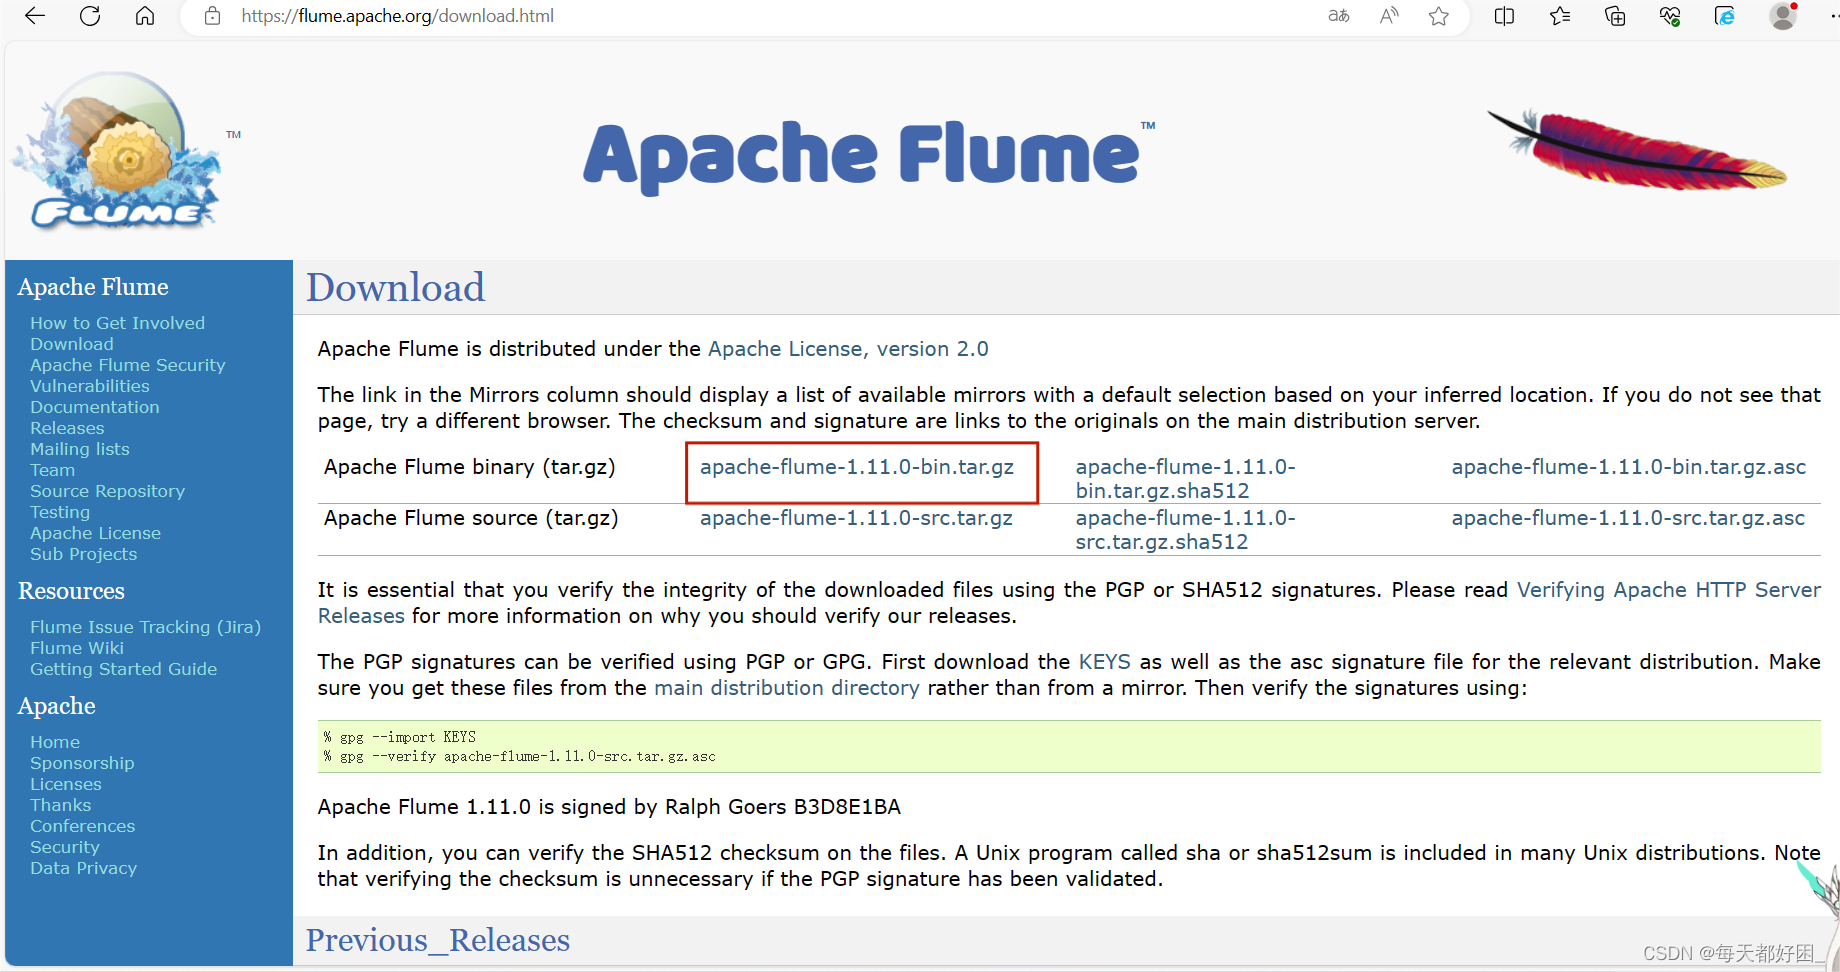Open How to Get Involved link

[117, 323]
